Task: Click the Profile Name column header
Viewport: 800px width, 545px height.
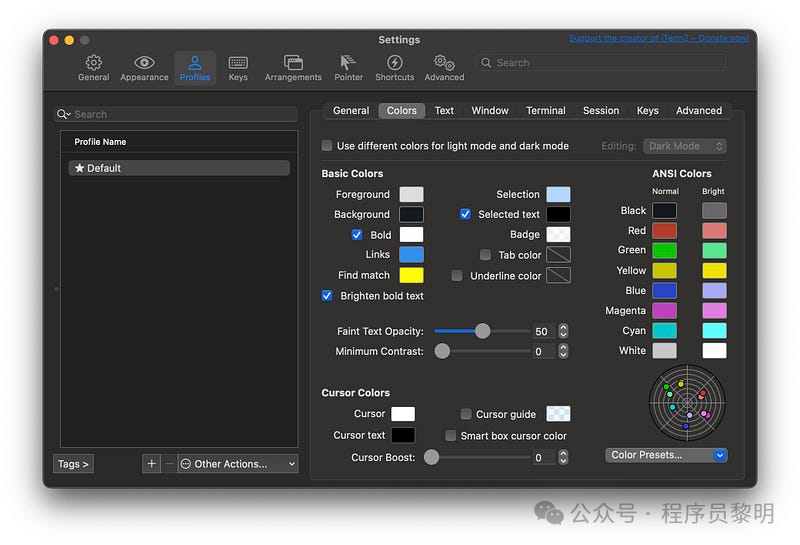Action: click(179, 142)
